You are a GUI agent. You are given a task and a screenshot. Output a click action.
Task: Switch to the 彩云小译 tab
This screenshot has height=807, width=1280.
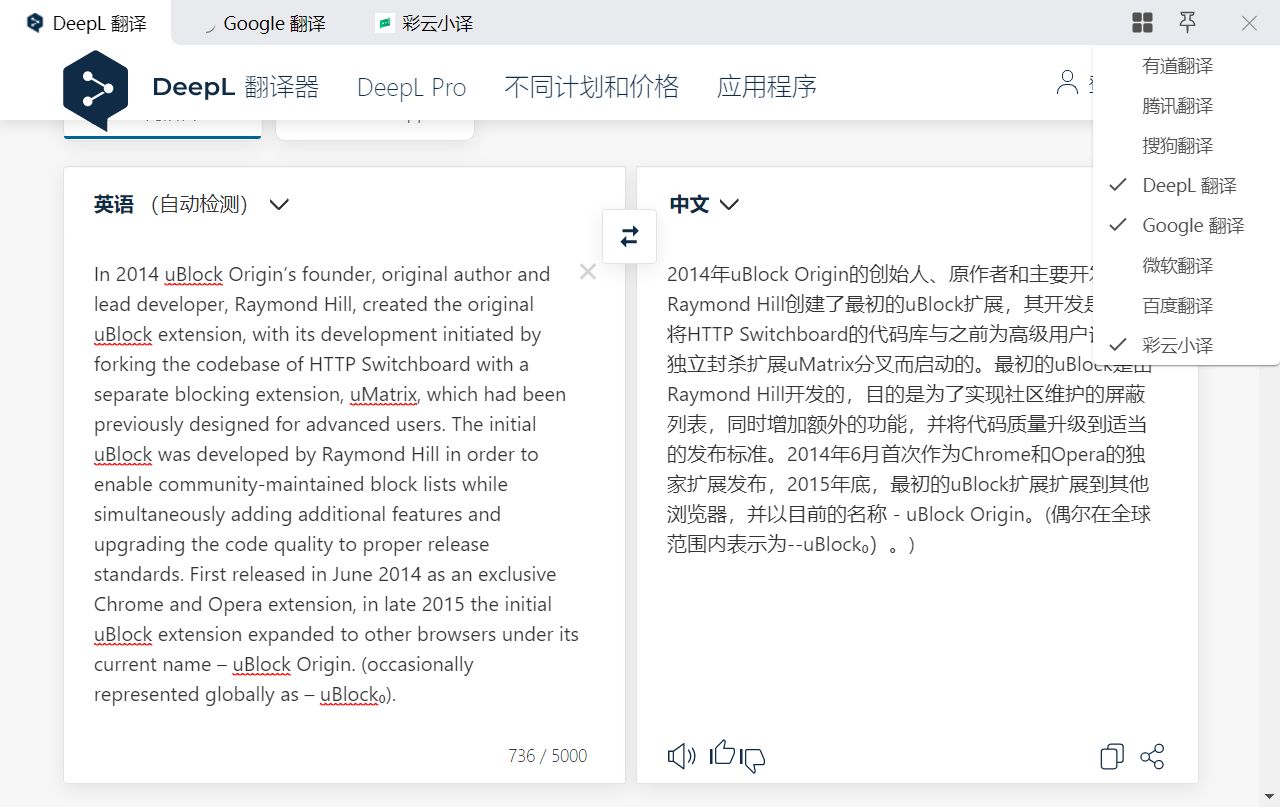coord(424,22)
